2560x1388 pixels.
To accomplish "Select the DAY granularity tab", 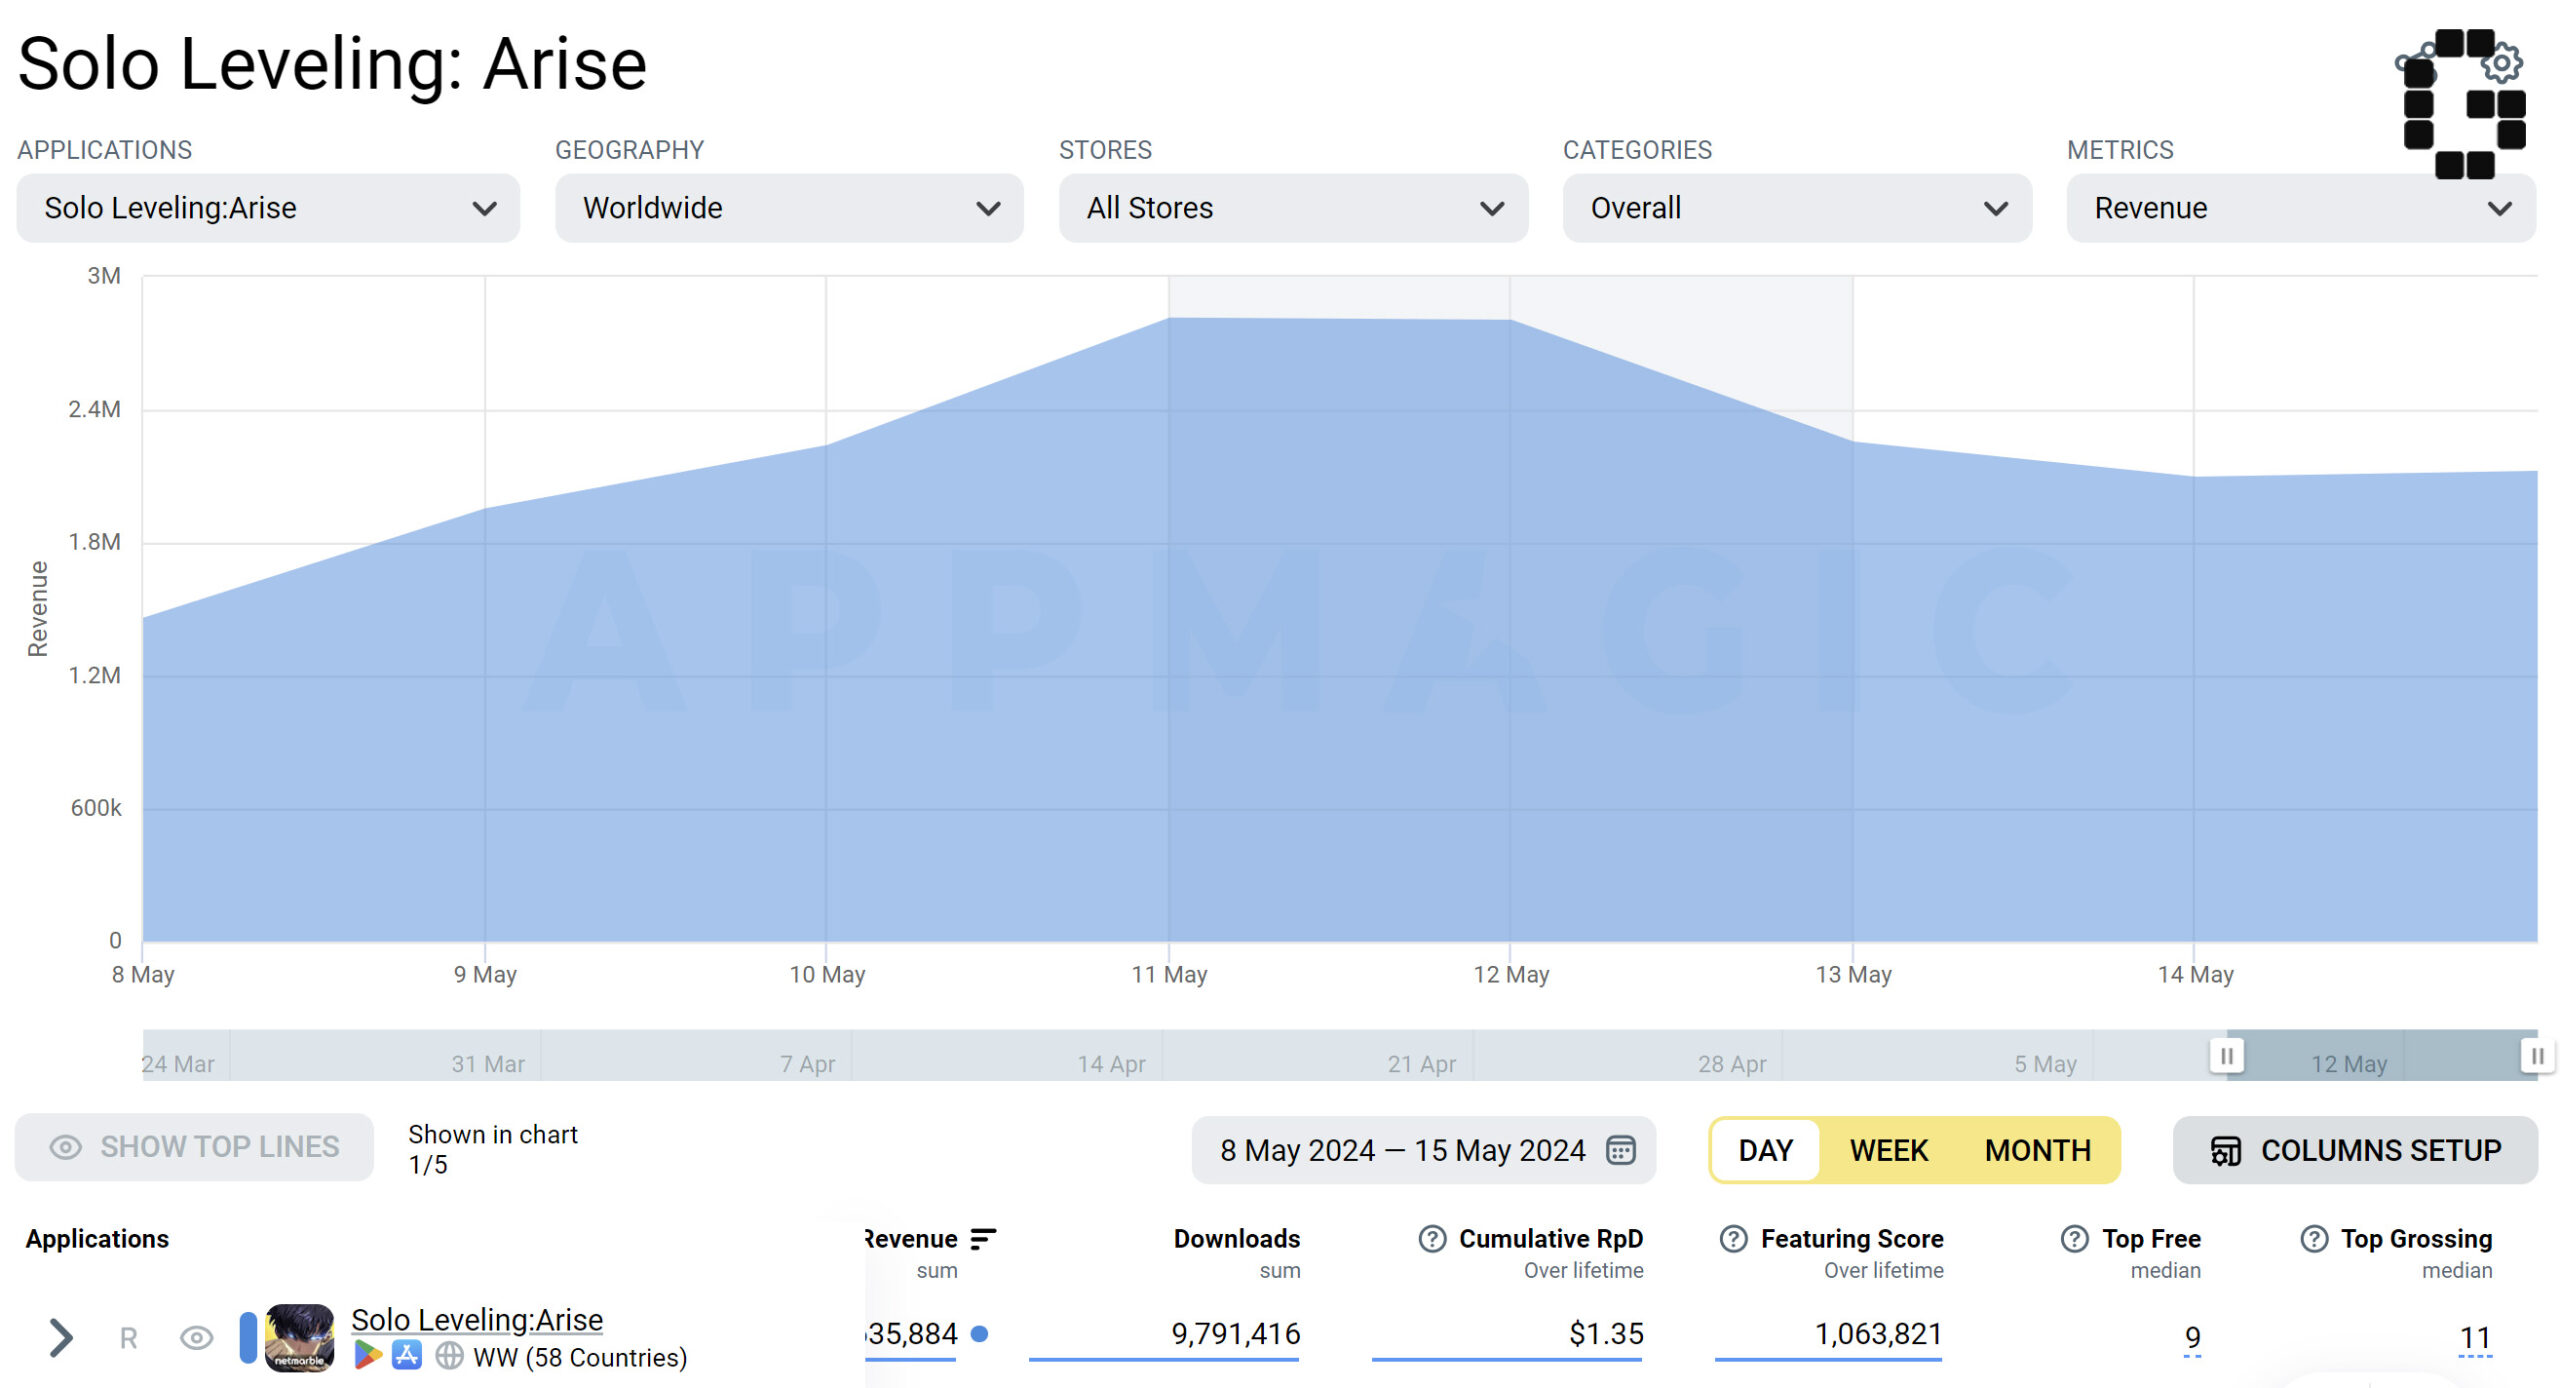I will coord(1765,1150).
